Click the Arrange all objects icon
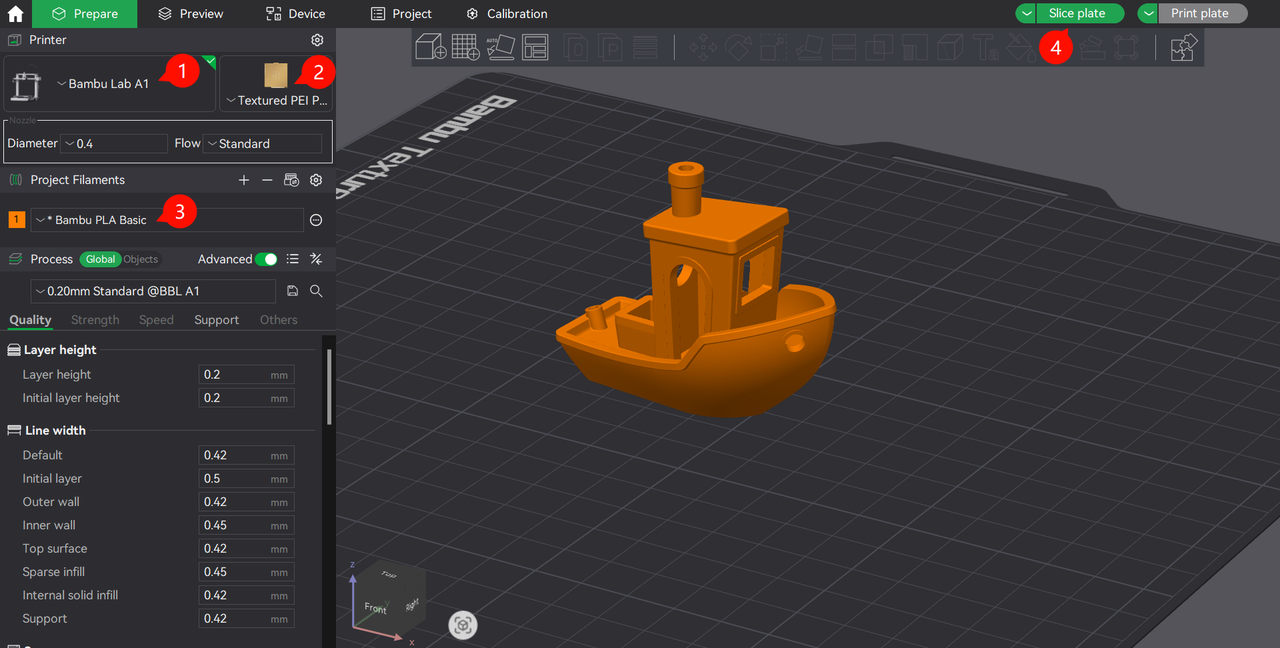The image size is (1280, 648). click(535, 47)
